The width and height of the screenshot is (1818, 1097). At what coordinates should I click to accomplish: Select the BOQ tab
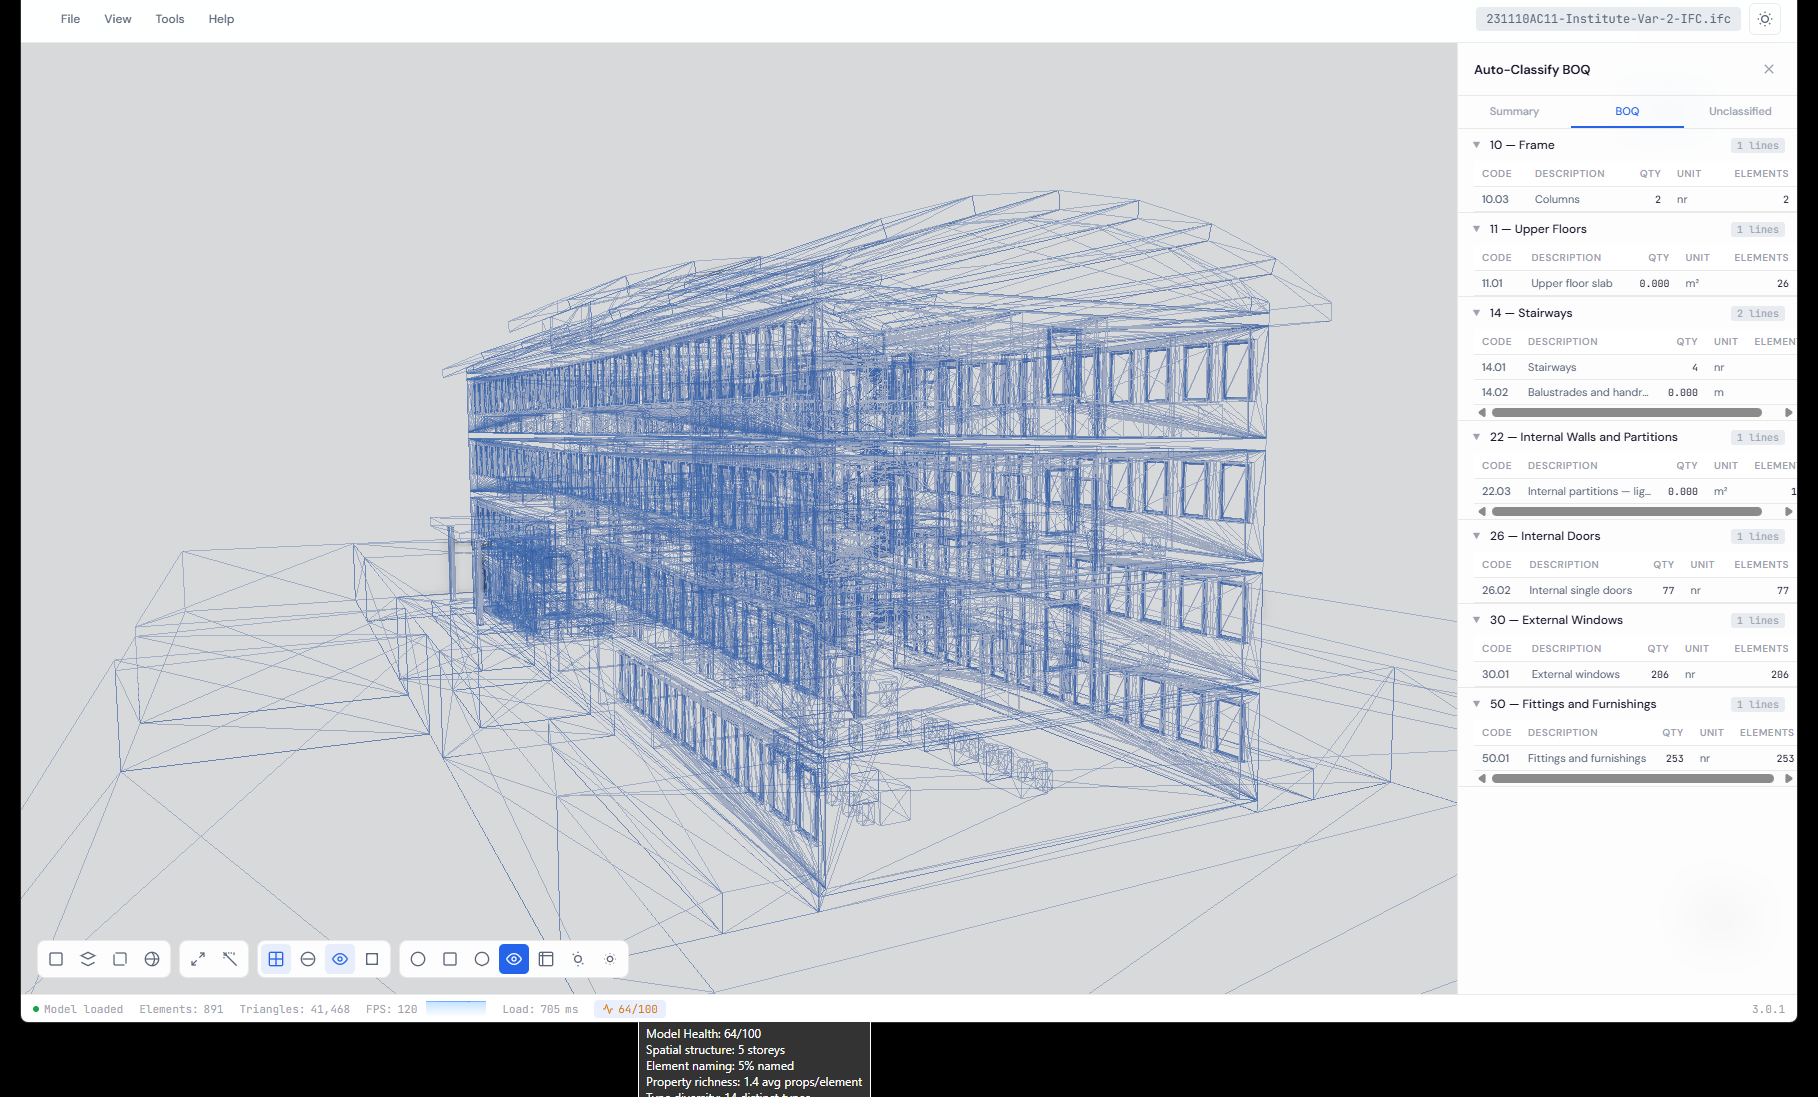tap(1627, 111)
